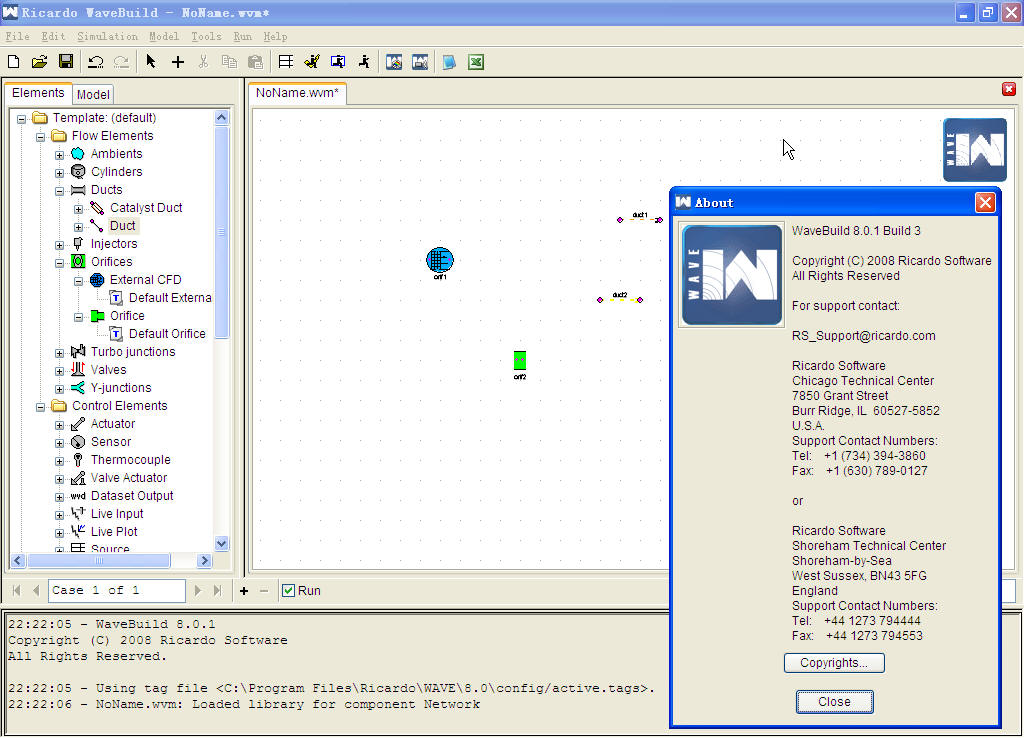
Task: Click the running man toolbar icon
Action: (364, 61)
